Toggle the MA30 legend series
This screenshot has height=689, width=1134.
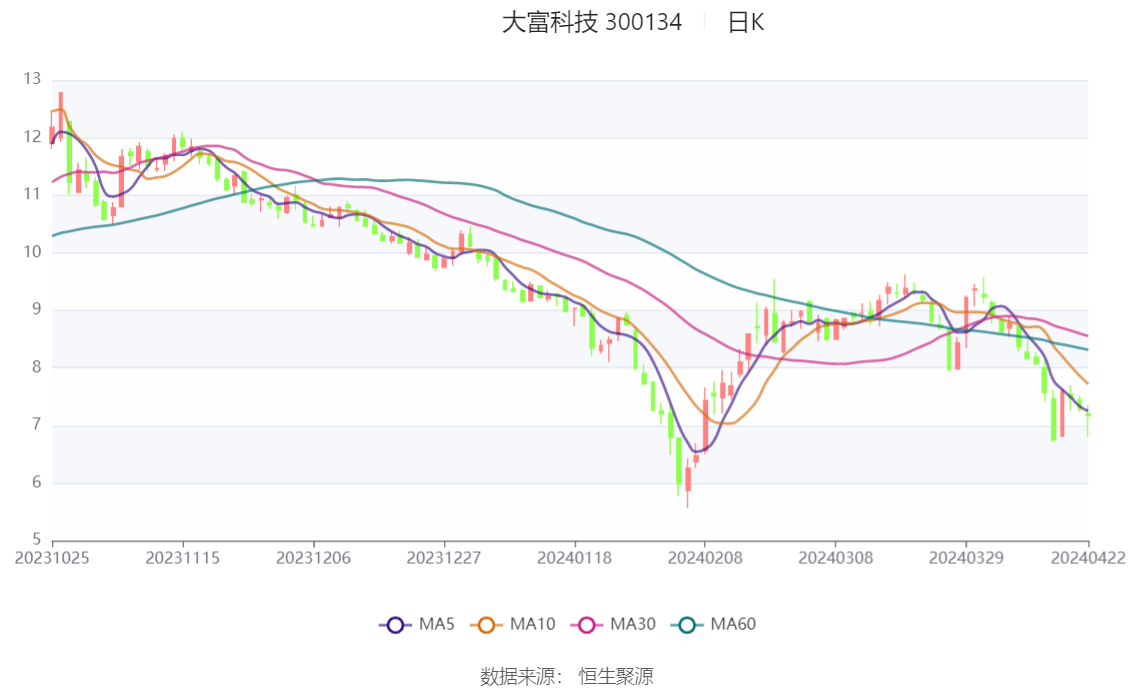613,625
